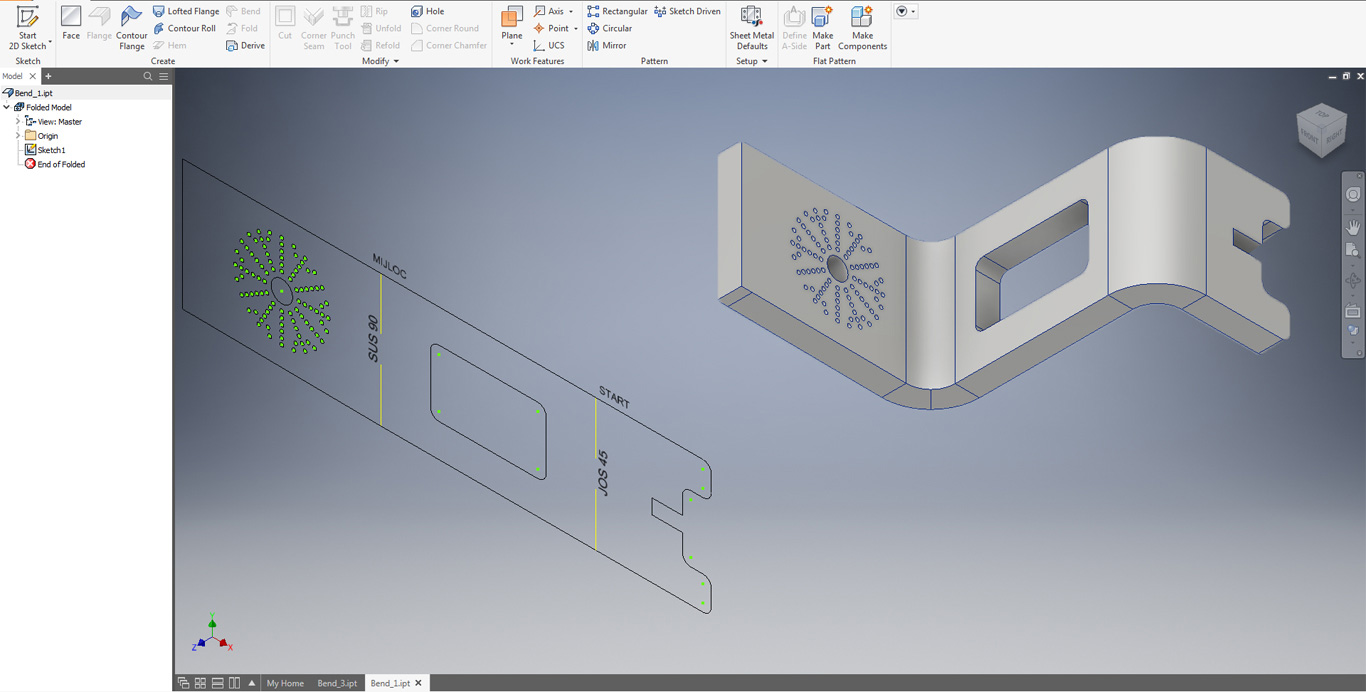The image size is (1366, 692).
Task: Click the ViewCube FRONT face
Action: (x=1309, y=137)
